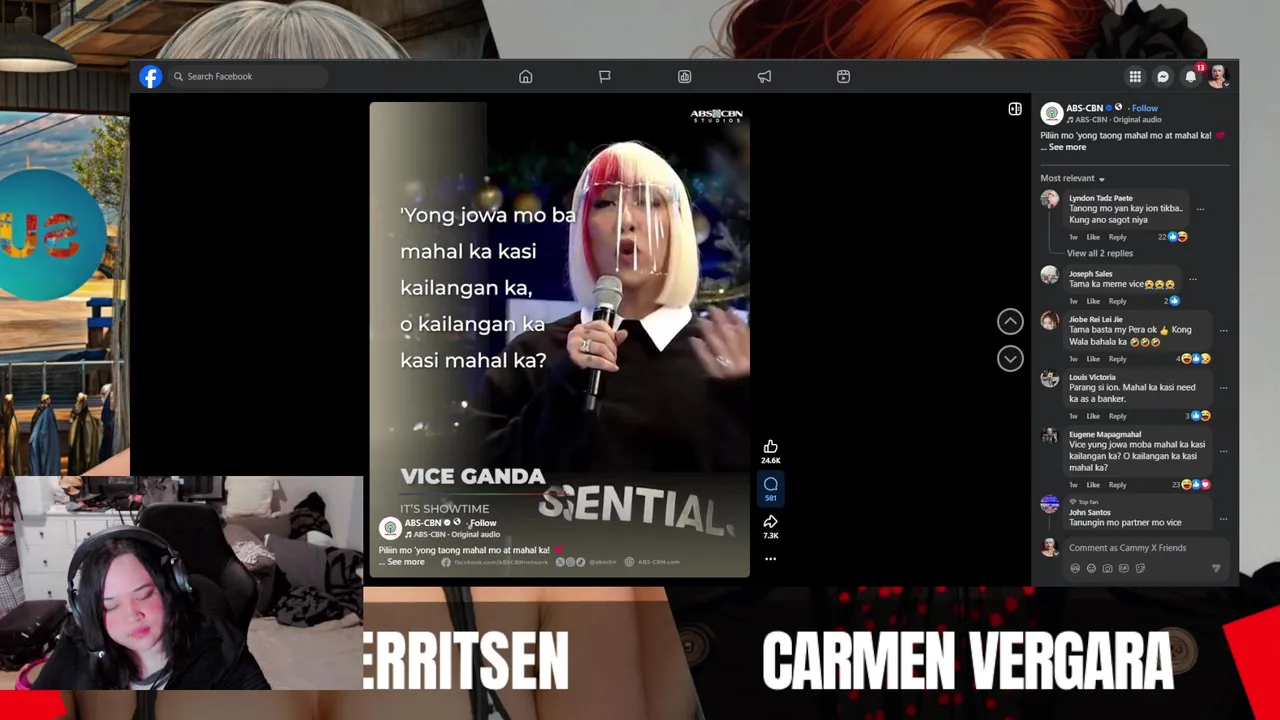The height and width of the screenshot is (720, 1280).
Task: Go to previous reel with up arrow
Action: tap(1010, 321)
